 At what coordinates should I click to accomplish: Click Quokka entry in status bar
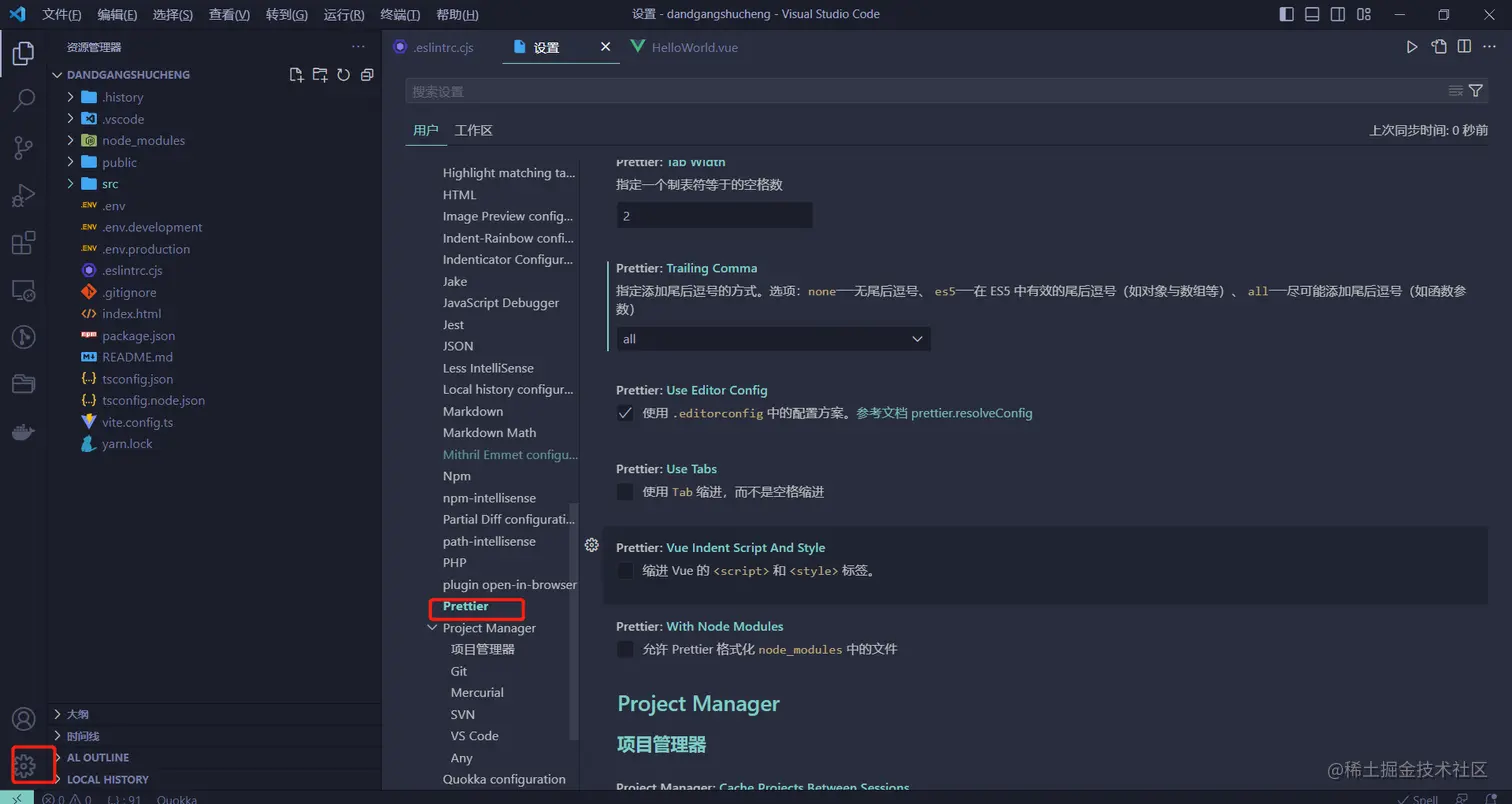click(x=177, y=799)
